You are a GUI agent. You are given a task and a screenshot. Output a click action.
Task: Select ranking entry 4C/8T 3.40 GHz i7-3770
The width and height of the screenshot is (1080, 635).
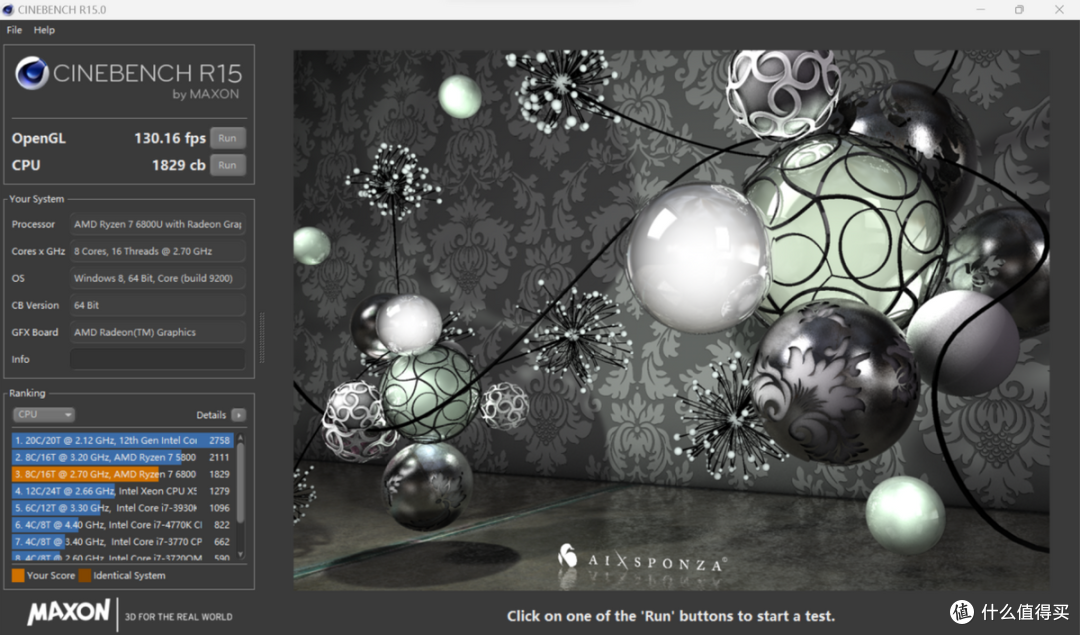coord(123,541)
